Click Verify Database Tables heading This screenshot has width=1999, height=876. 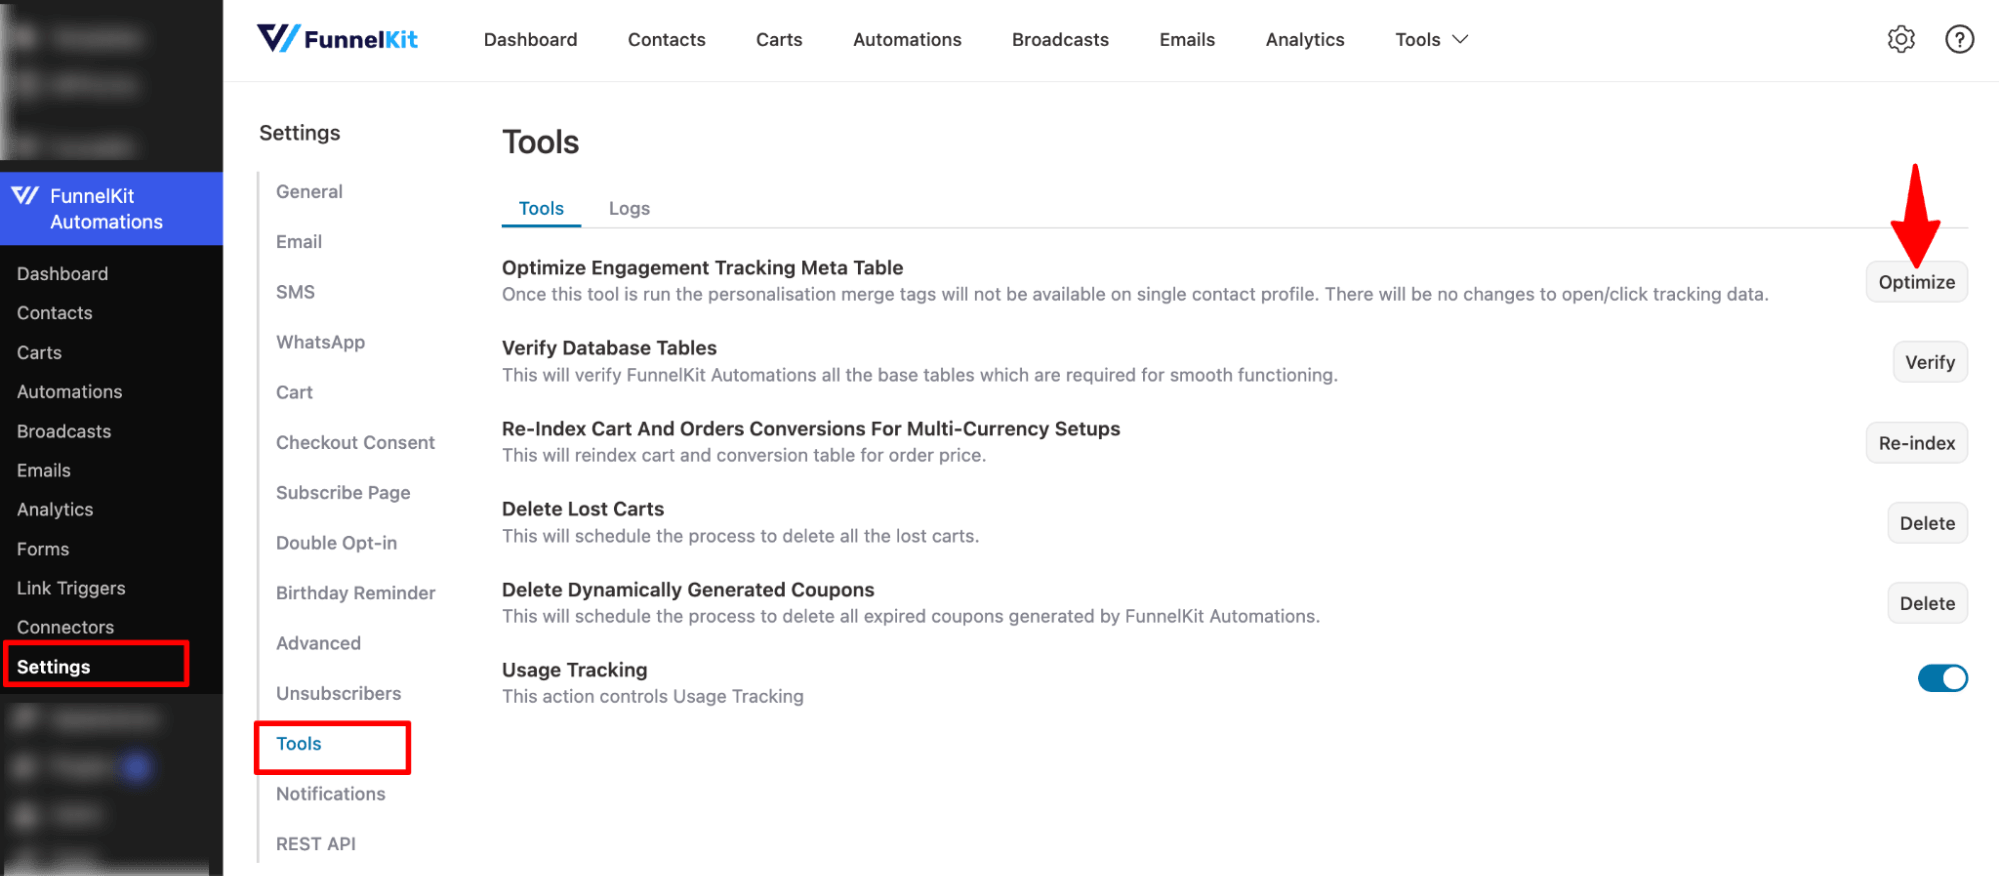click(x=609, y=348)
